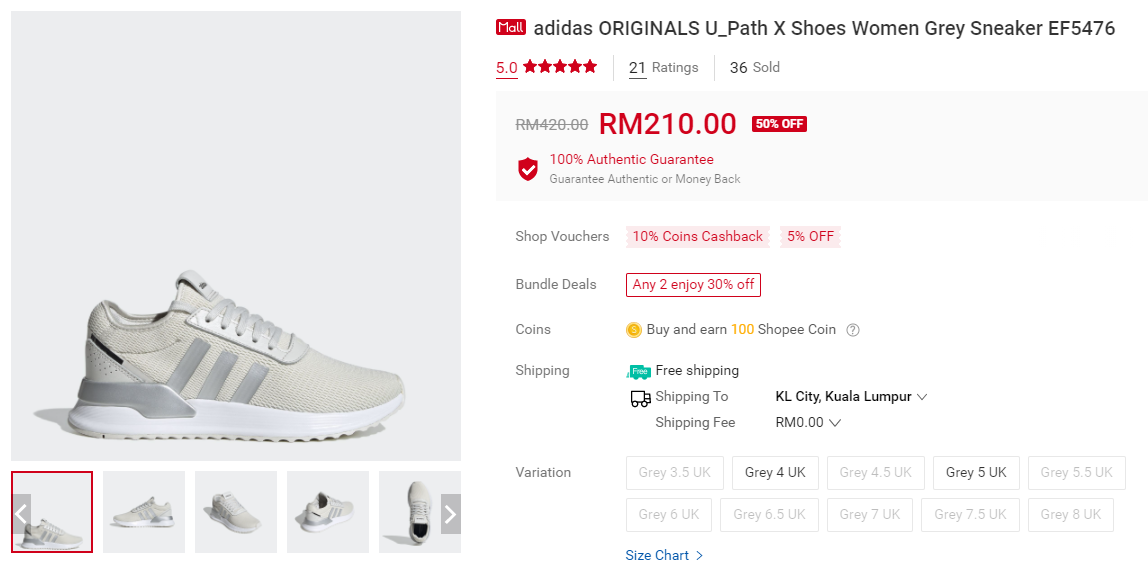1148x570 pixels.
Task: Open the Any 2 enjoy 30% off deal
Action: tap(693, 285)
